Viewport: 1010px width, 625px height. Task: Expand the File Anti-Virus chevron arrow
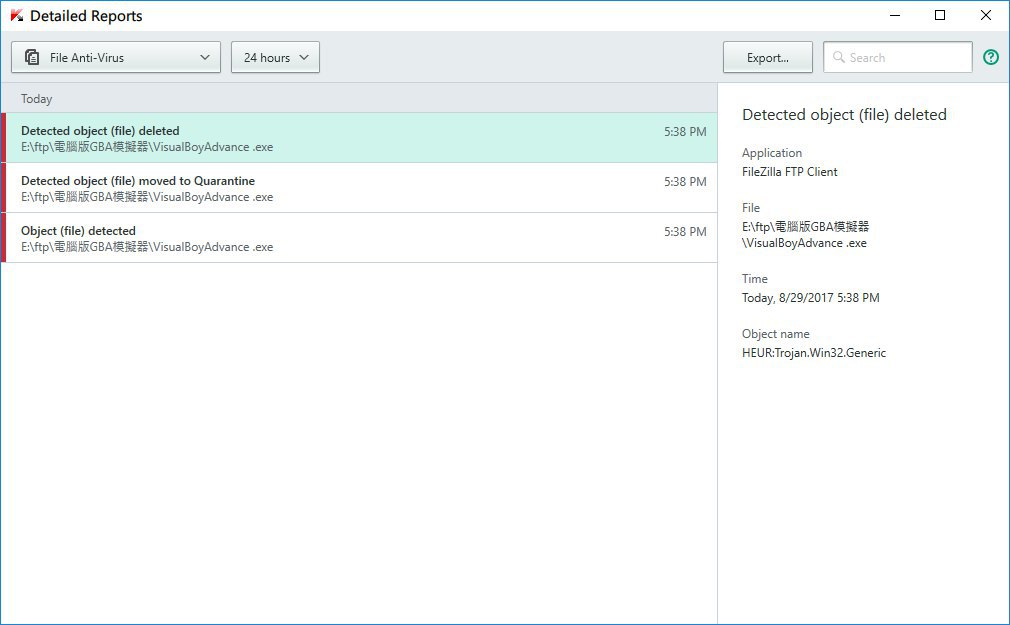205,57
